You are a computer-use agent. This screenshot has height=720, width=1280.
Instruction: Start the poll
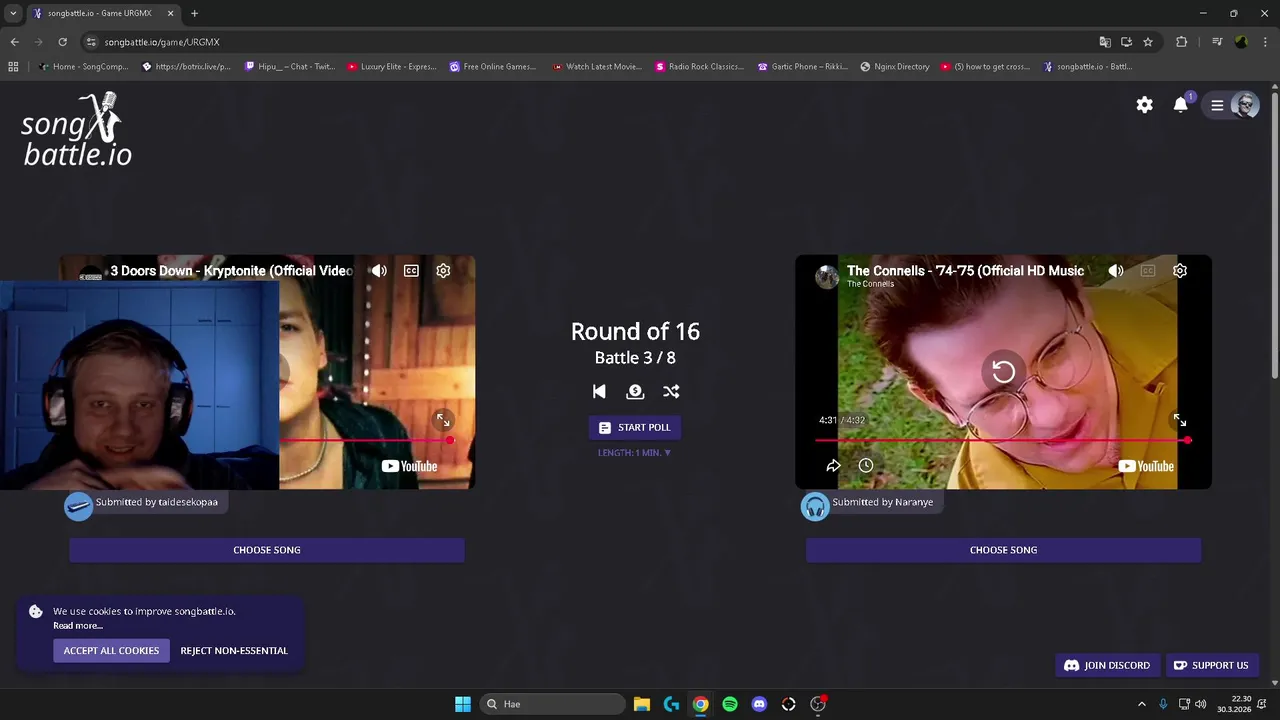pyautogui.click(x=635, y=427)
